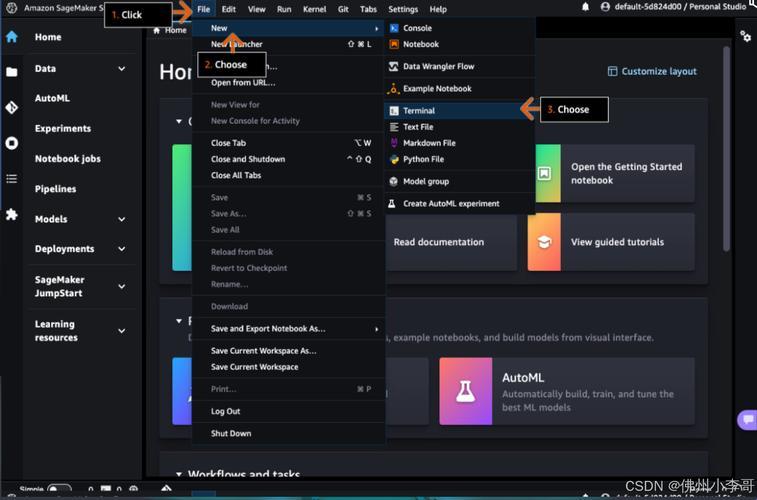Open the Extensions puzzle-piece icon
Viewport: 757px width, 500px height.
pos(12,214)
